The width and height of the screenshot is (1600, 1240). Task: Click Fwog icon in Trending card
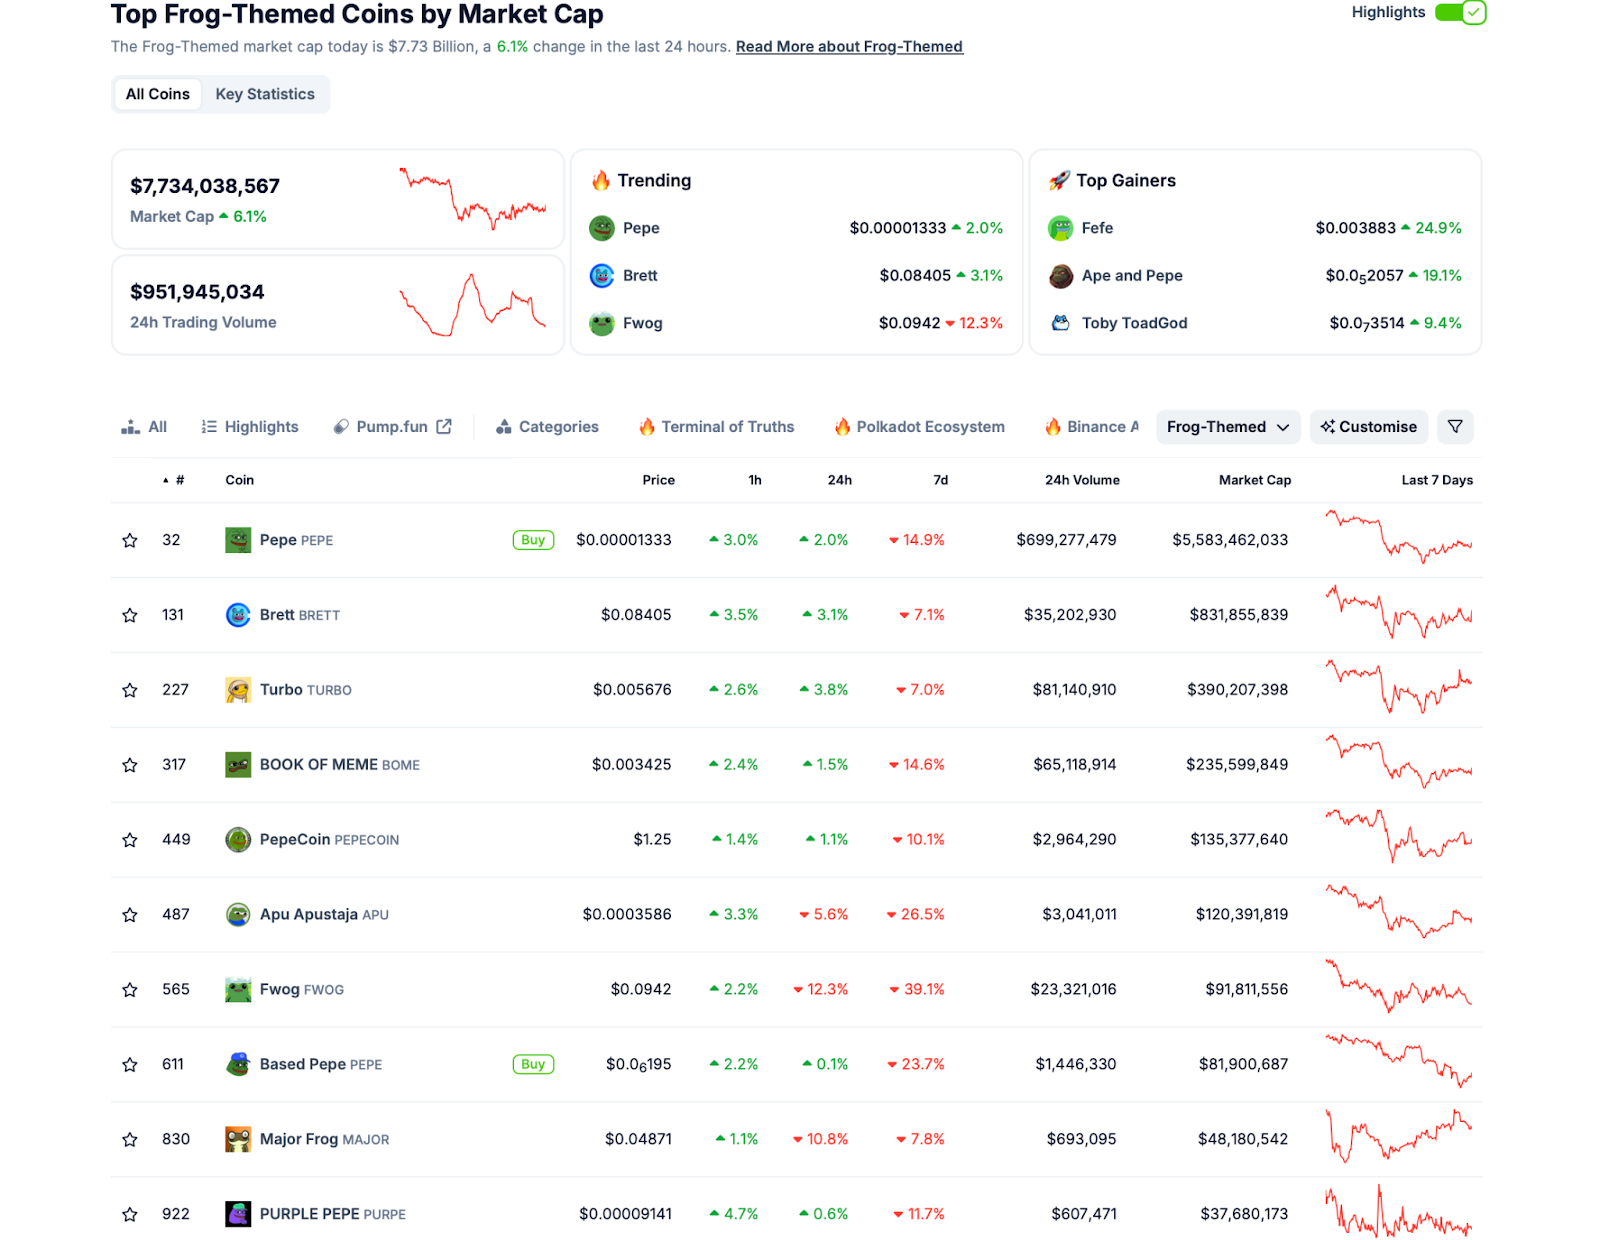602,323
